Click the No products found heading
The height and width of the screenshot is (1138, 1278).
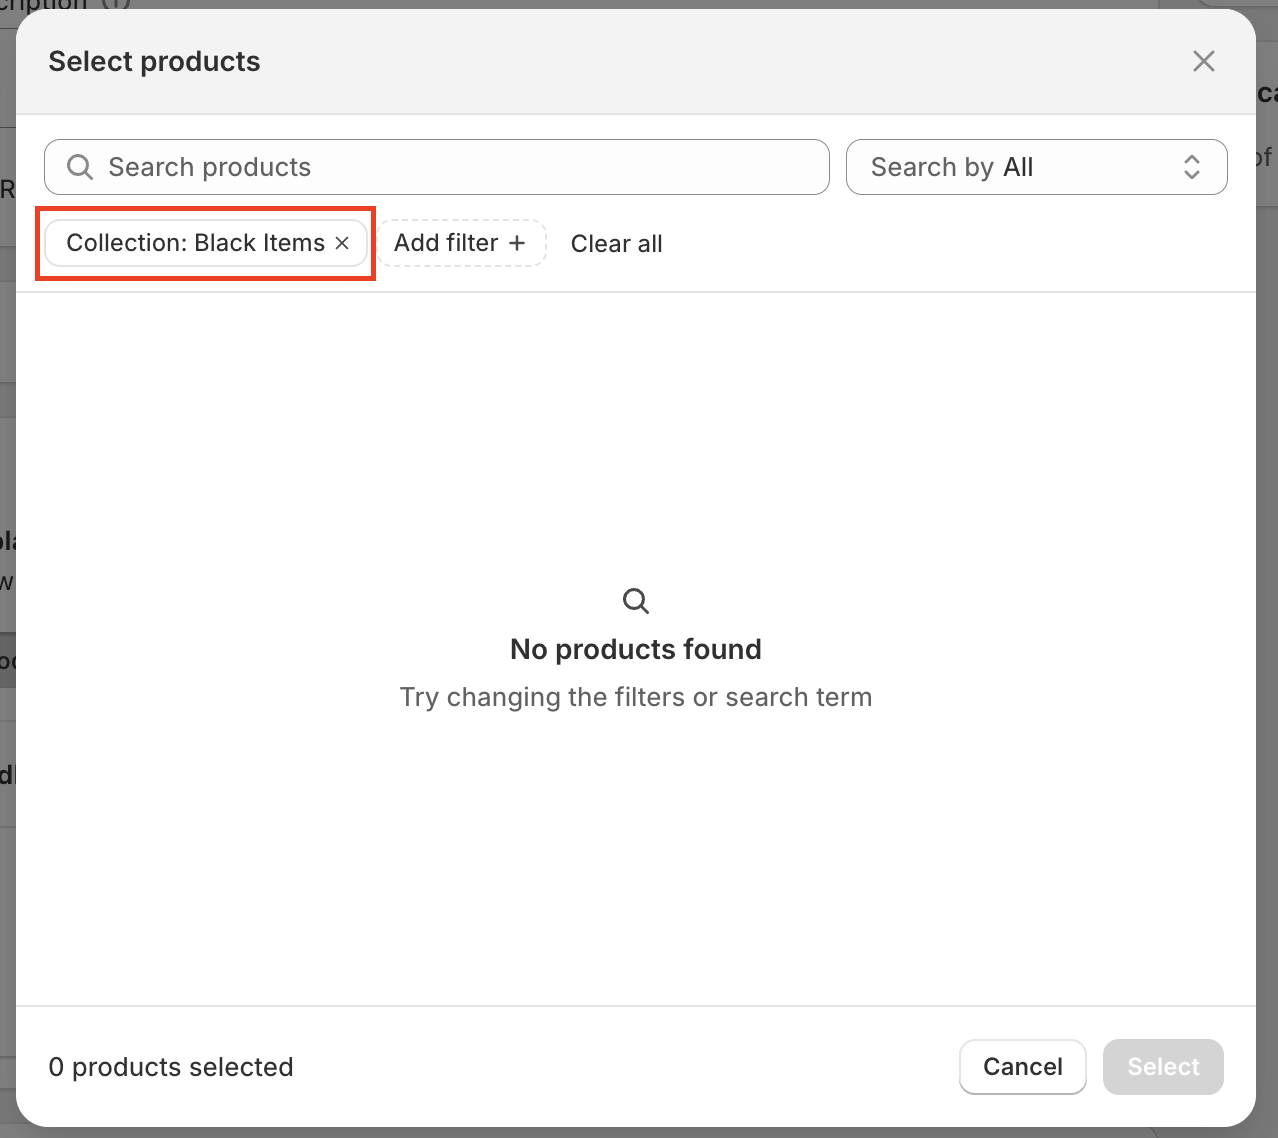click(x=636, y=649)
